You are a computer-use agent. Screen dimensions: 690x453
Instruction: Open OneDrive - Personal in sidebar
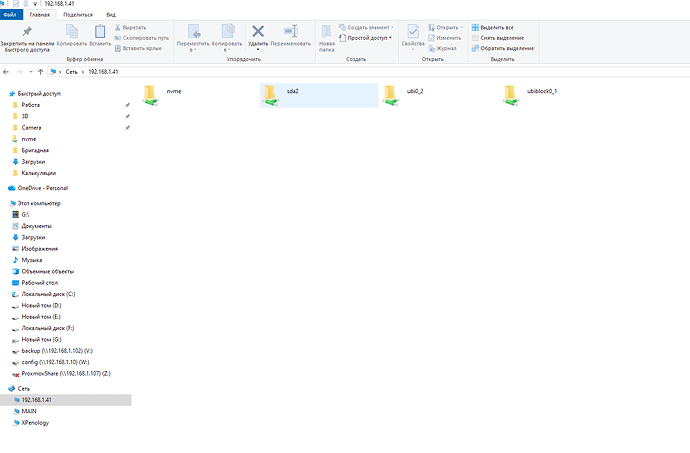(x=42, y=188)
